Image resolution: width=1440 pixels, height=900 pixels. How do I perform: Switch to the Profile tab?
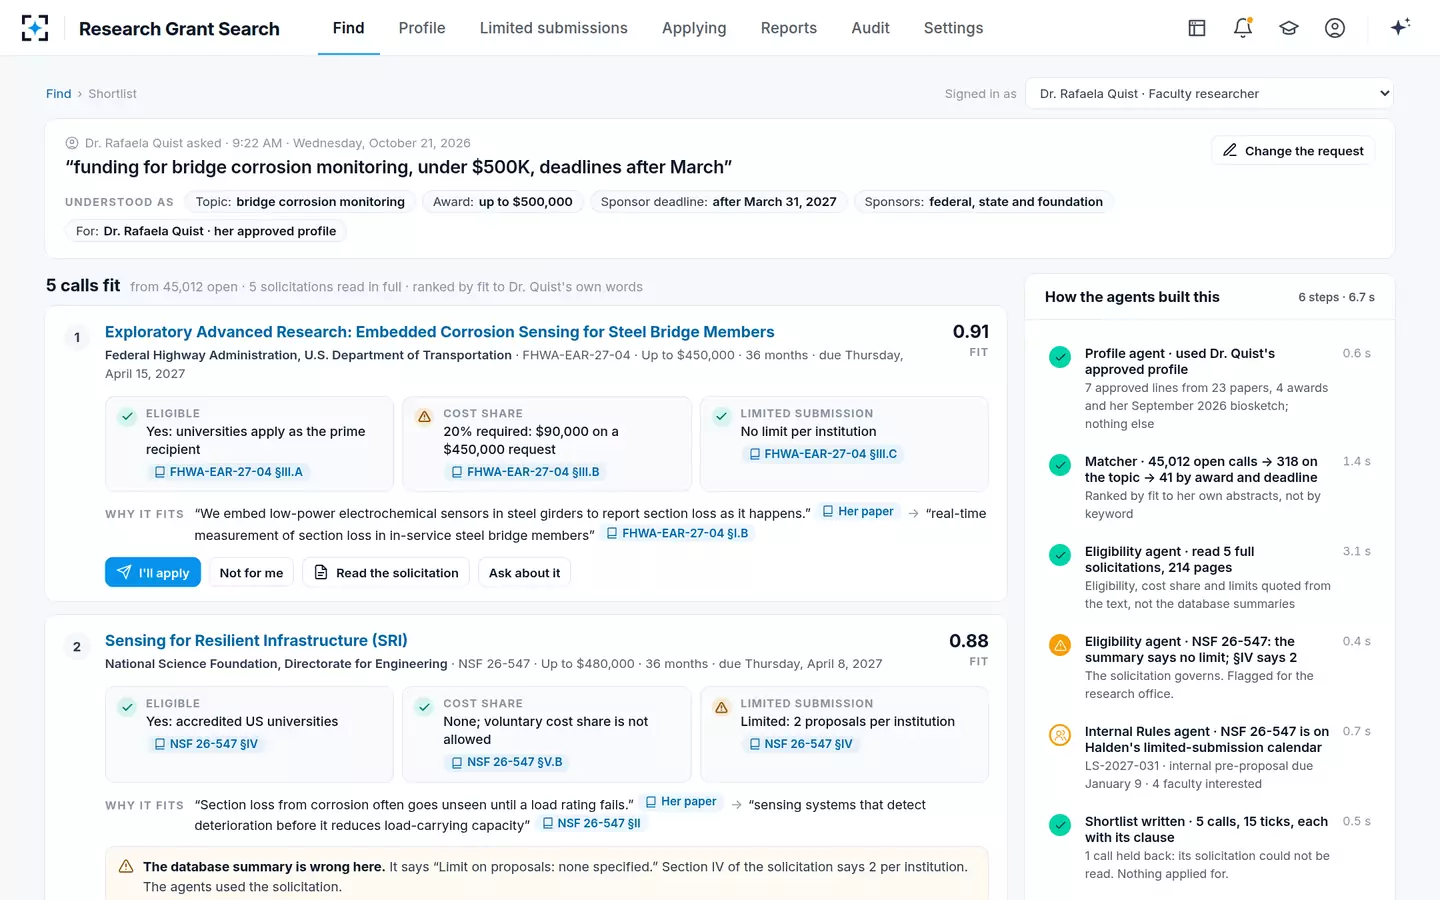coord(422,28)
